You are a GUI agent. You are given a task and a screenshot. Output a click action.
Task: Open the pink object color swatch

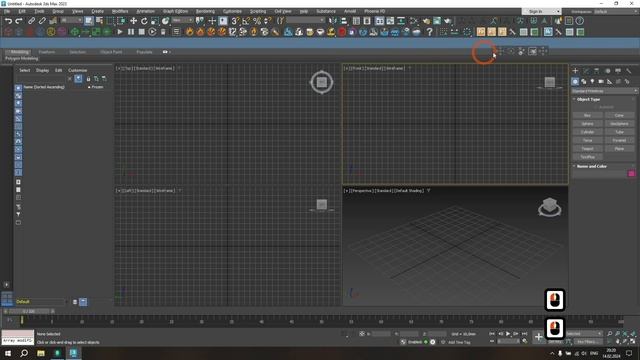click(x=631, y=173)
